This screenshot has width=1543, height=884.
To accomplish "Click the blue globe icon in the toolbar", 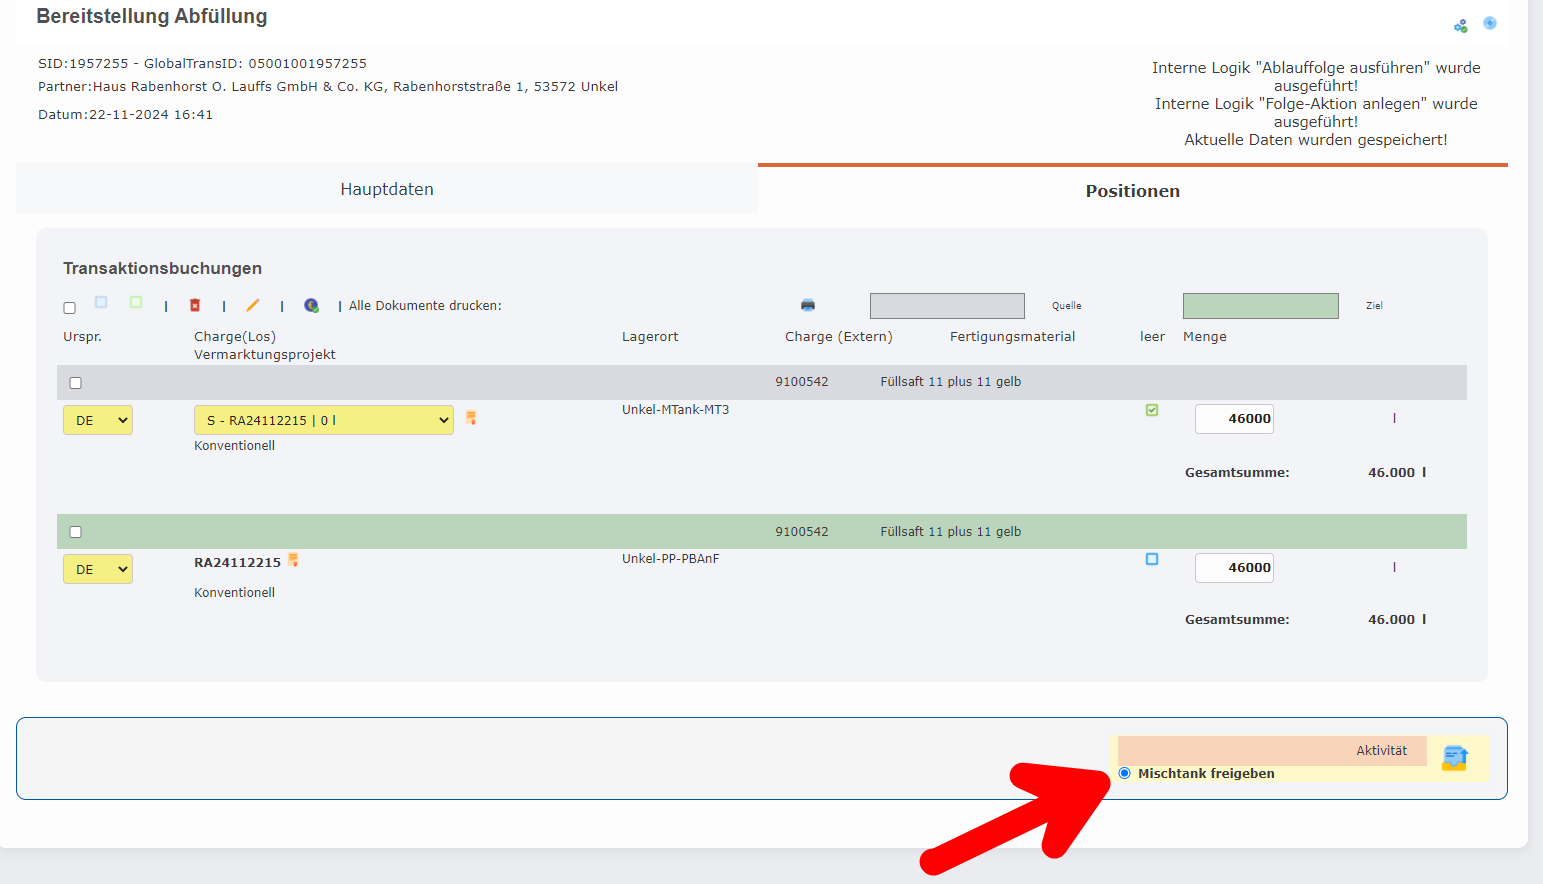I will tap(312, 305).
